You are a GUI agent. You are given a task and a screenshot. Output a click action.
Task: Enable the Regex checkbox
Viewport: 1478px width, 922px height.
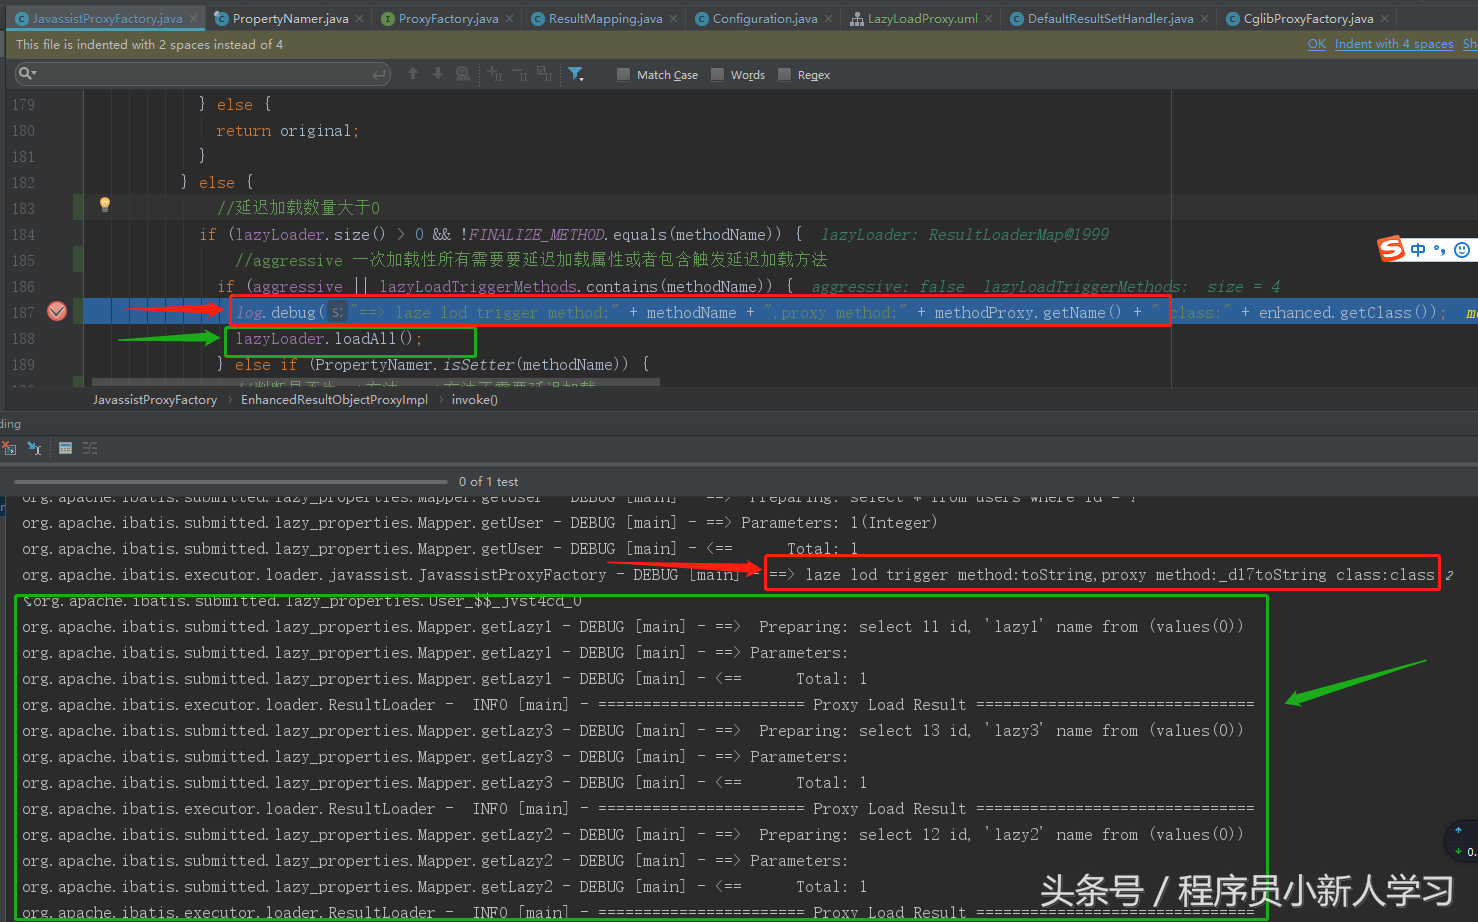tap(784, 74)
